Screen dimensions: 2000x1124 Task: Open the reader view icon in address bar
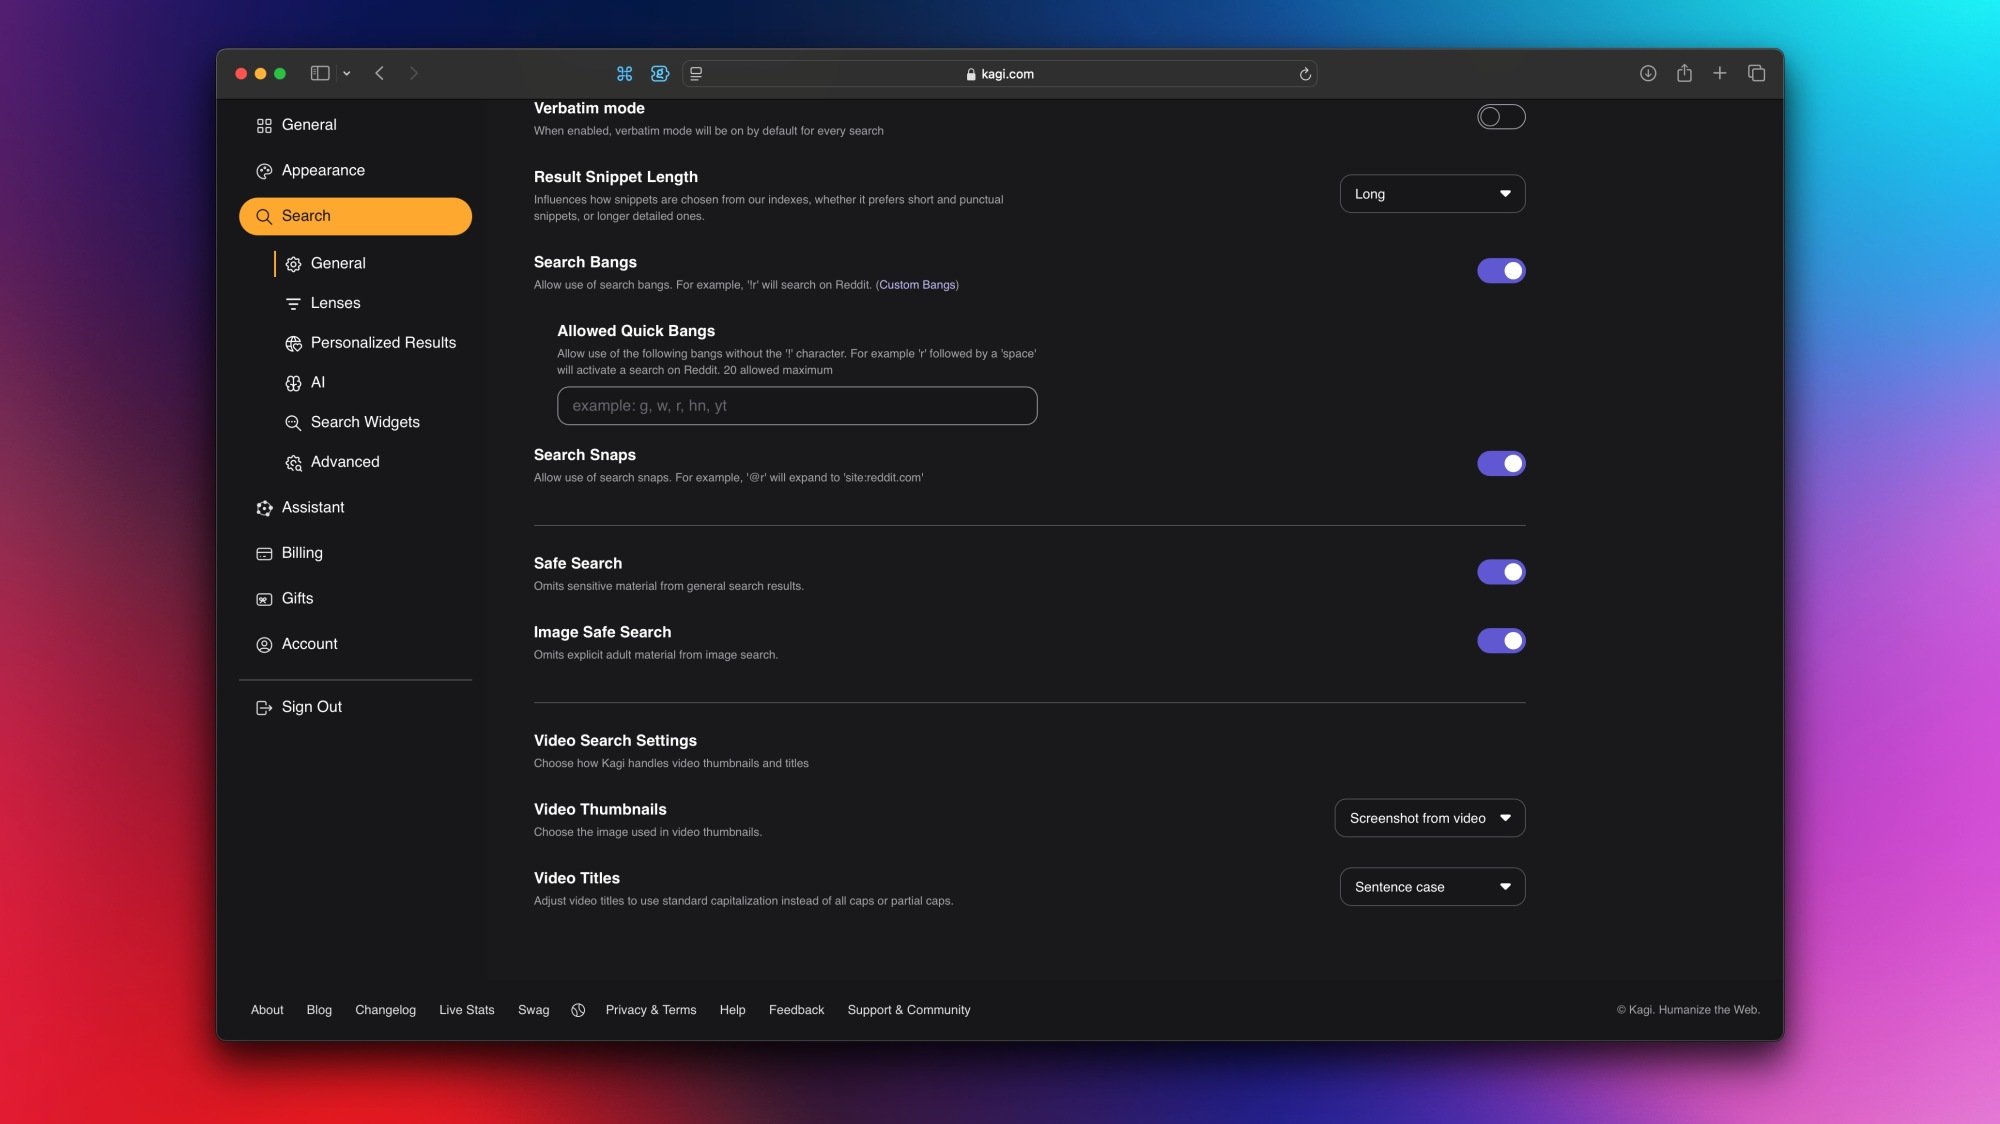[x=696, y=73]
